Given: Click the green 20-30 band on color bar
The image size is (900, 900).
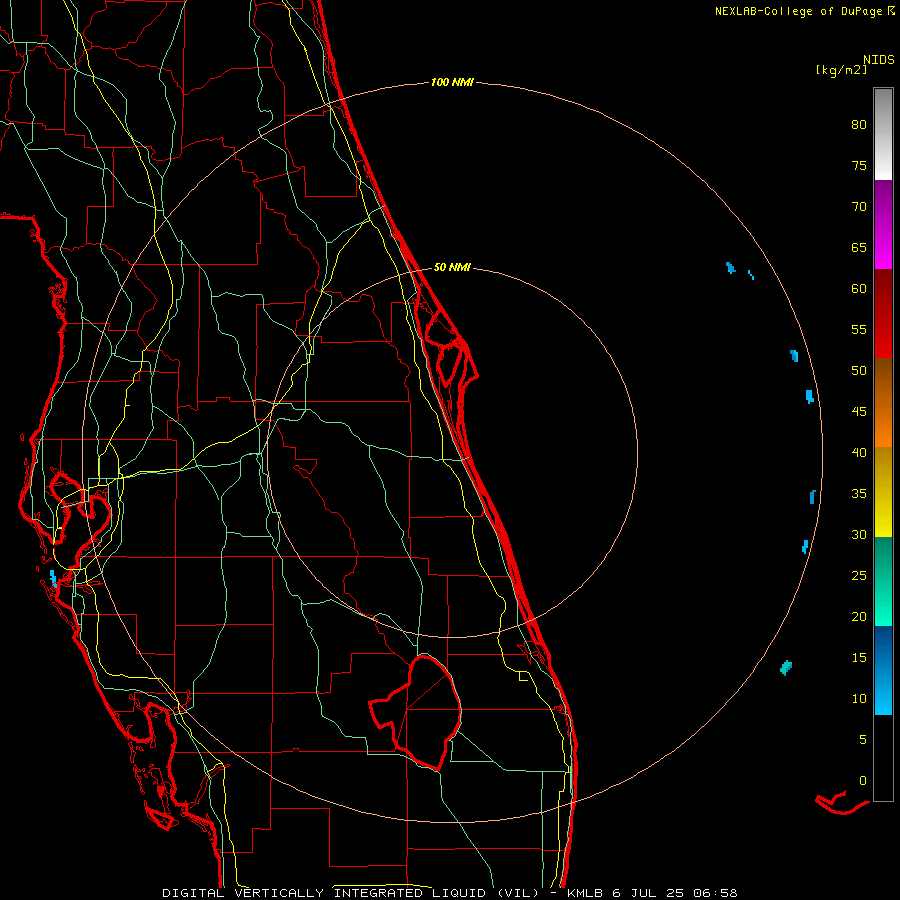Looking at the screenshot, I should (x=883, y=581).
